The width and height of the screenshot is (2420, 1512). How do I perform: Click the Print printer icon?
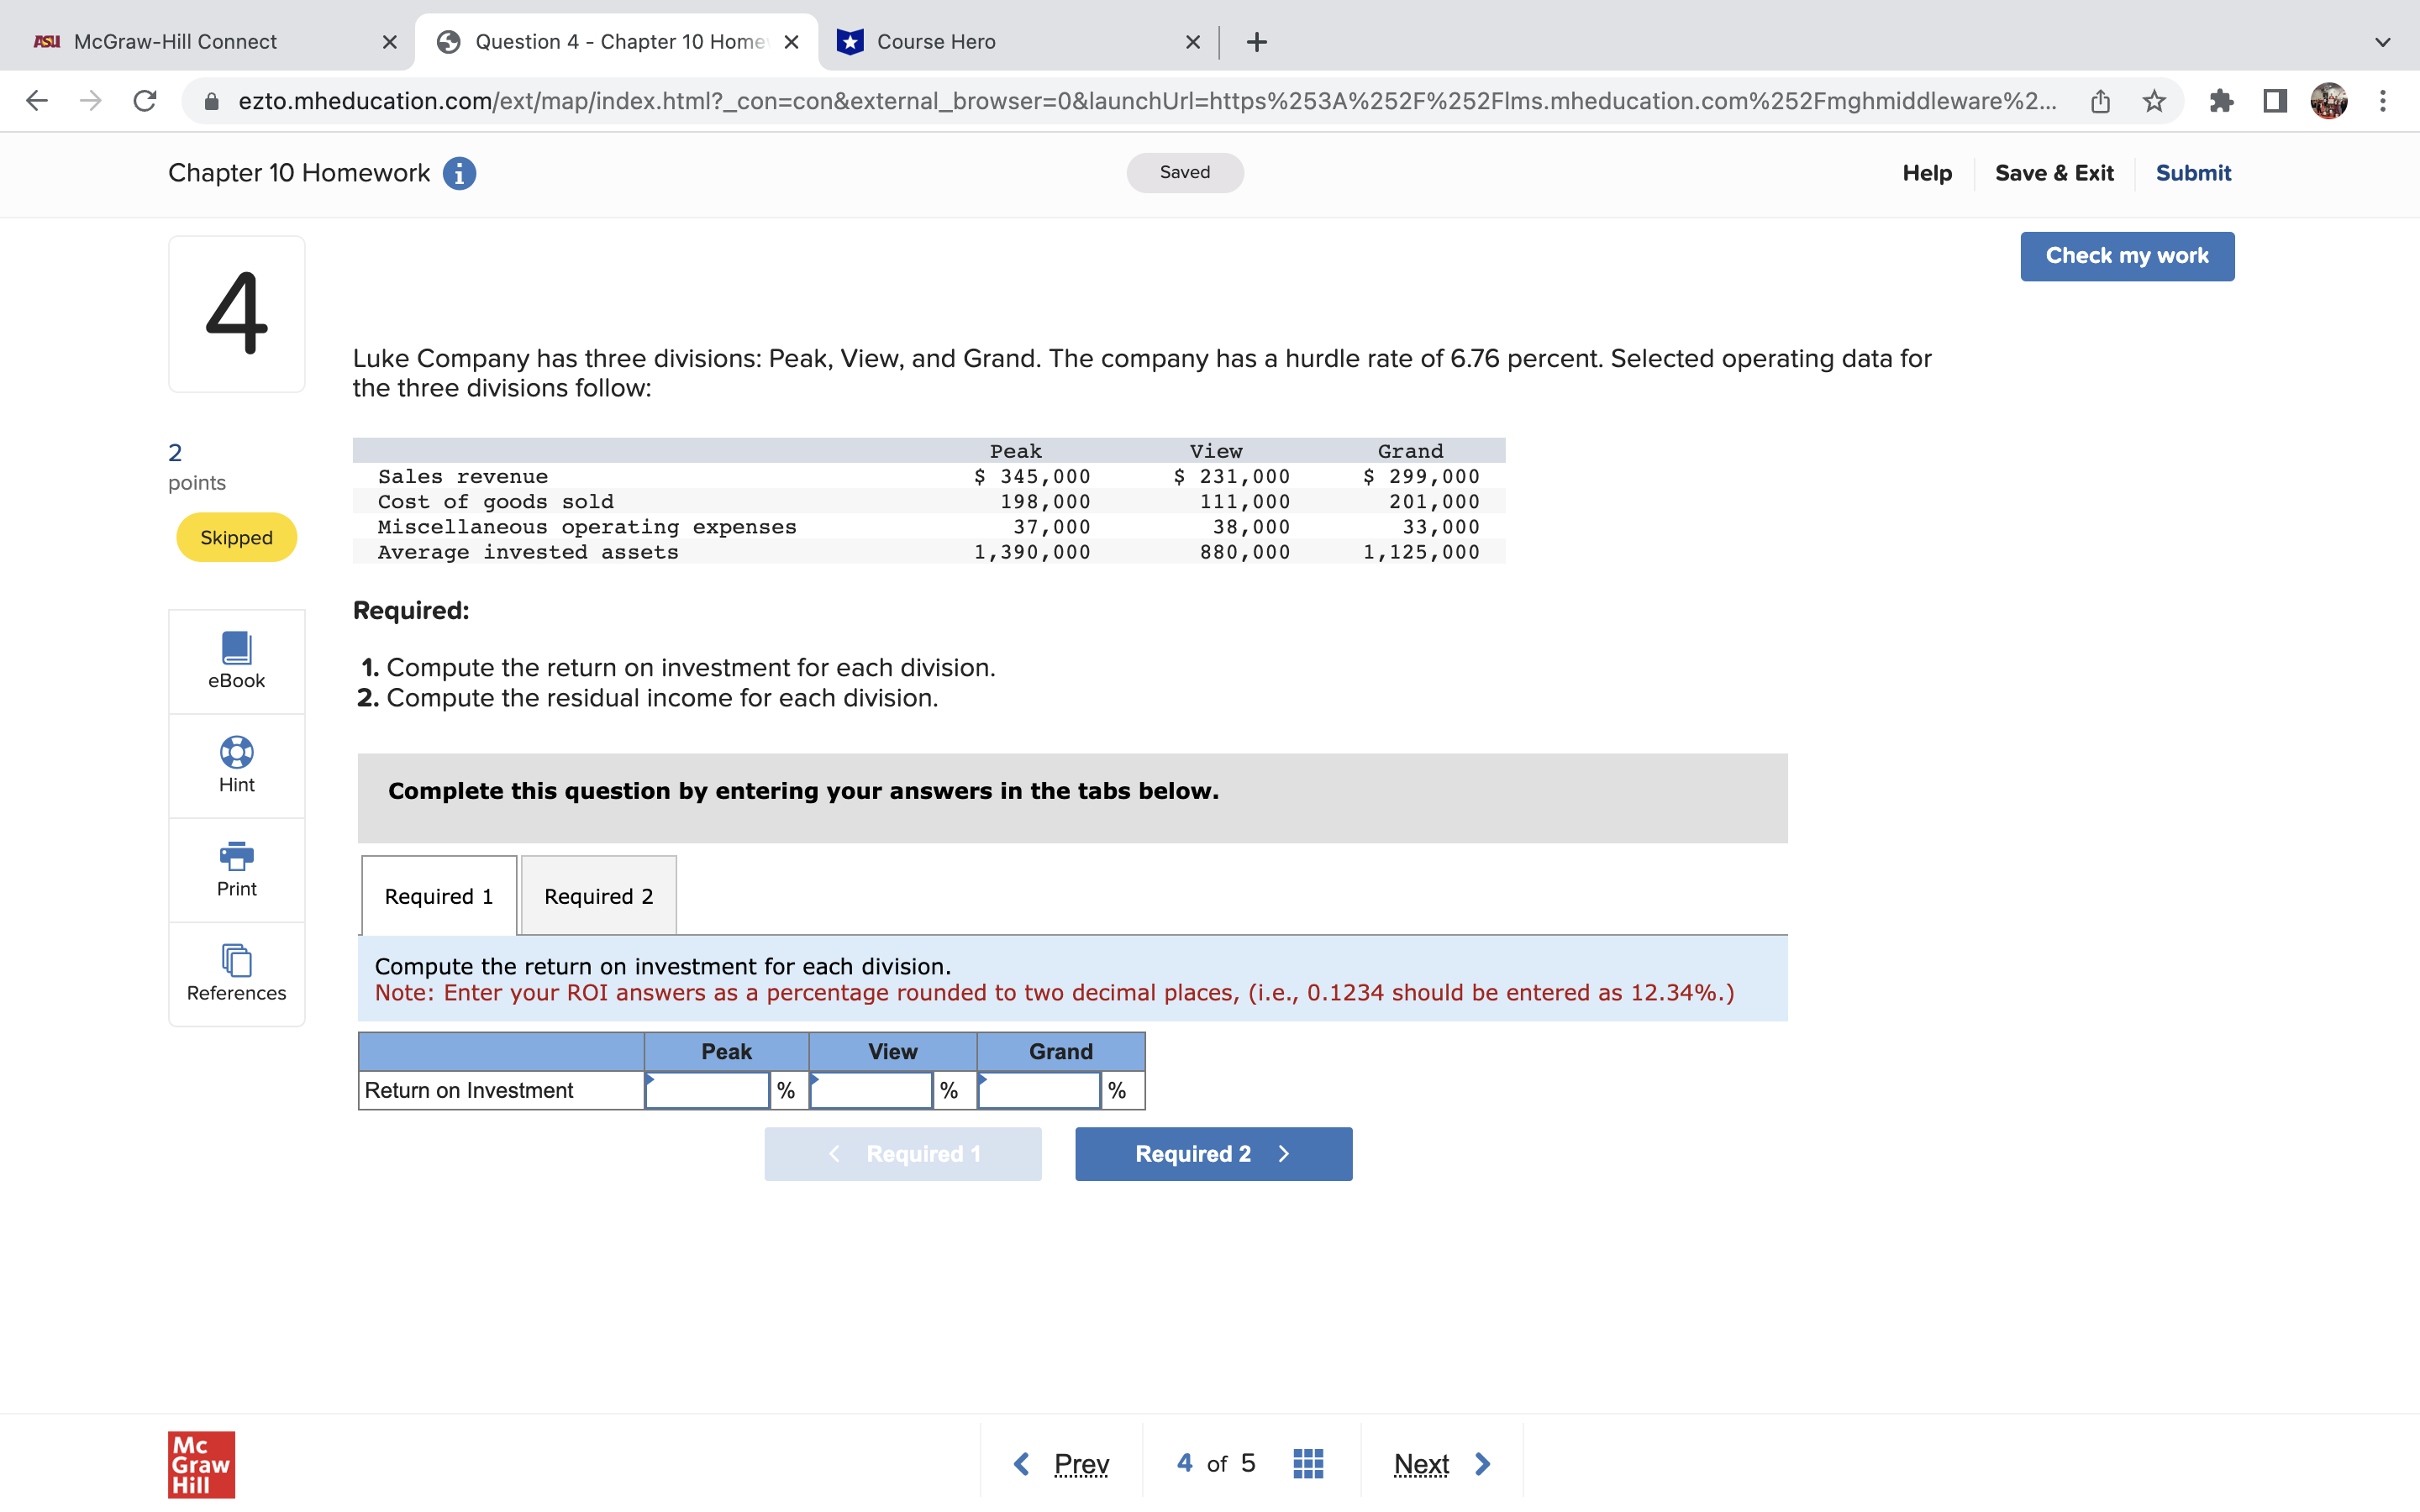click(x=236, y=856)
